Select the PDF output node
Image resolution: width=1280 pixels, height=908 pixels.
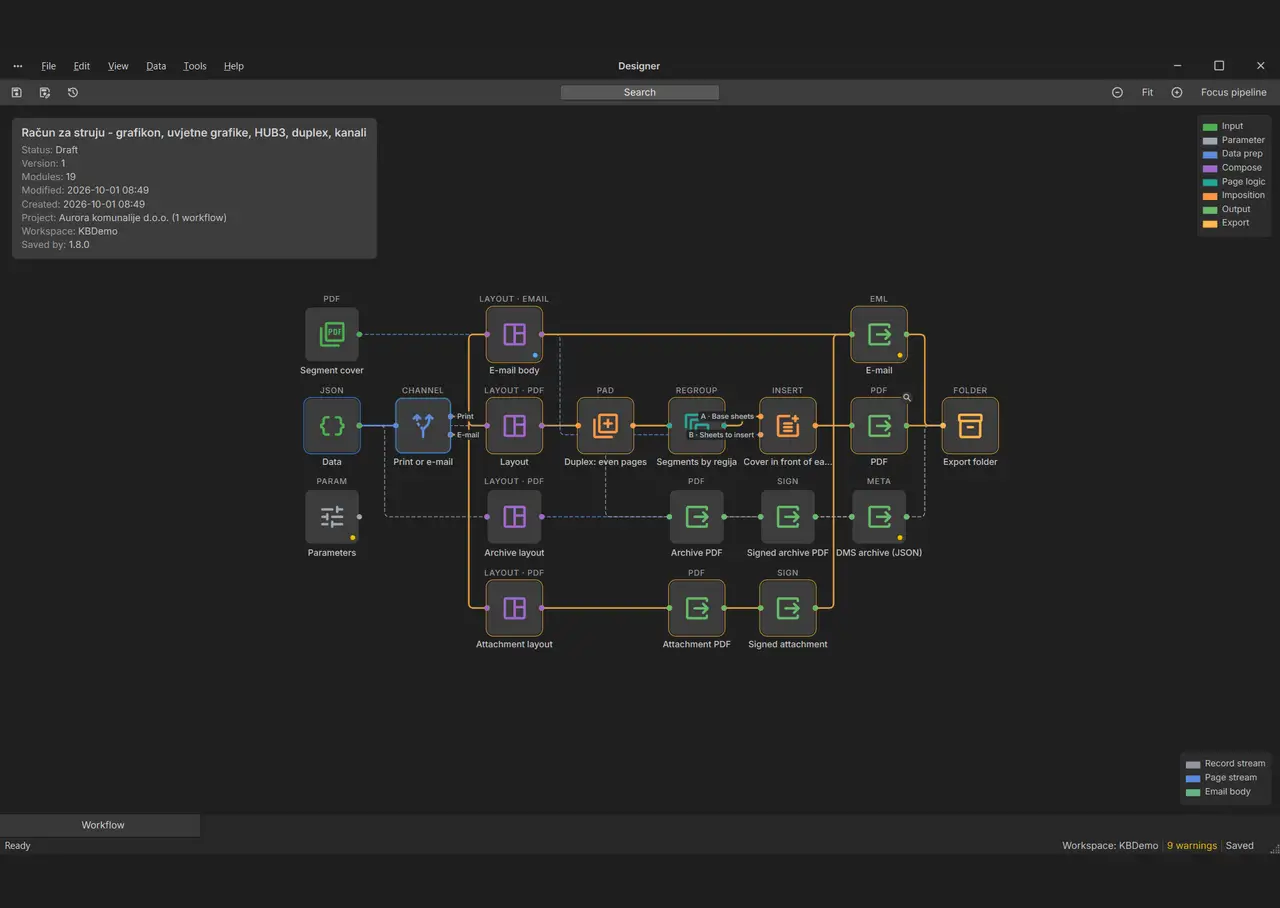(x=879, y=425)
